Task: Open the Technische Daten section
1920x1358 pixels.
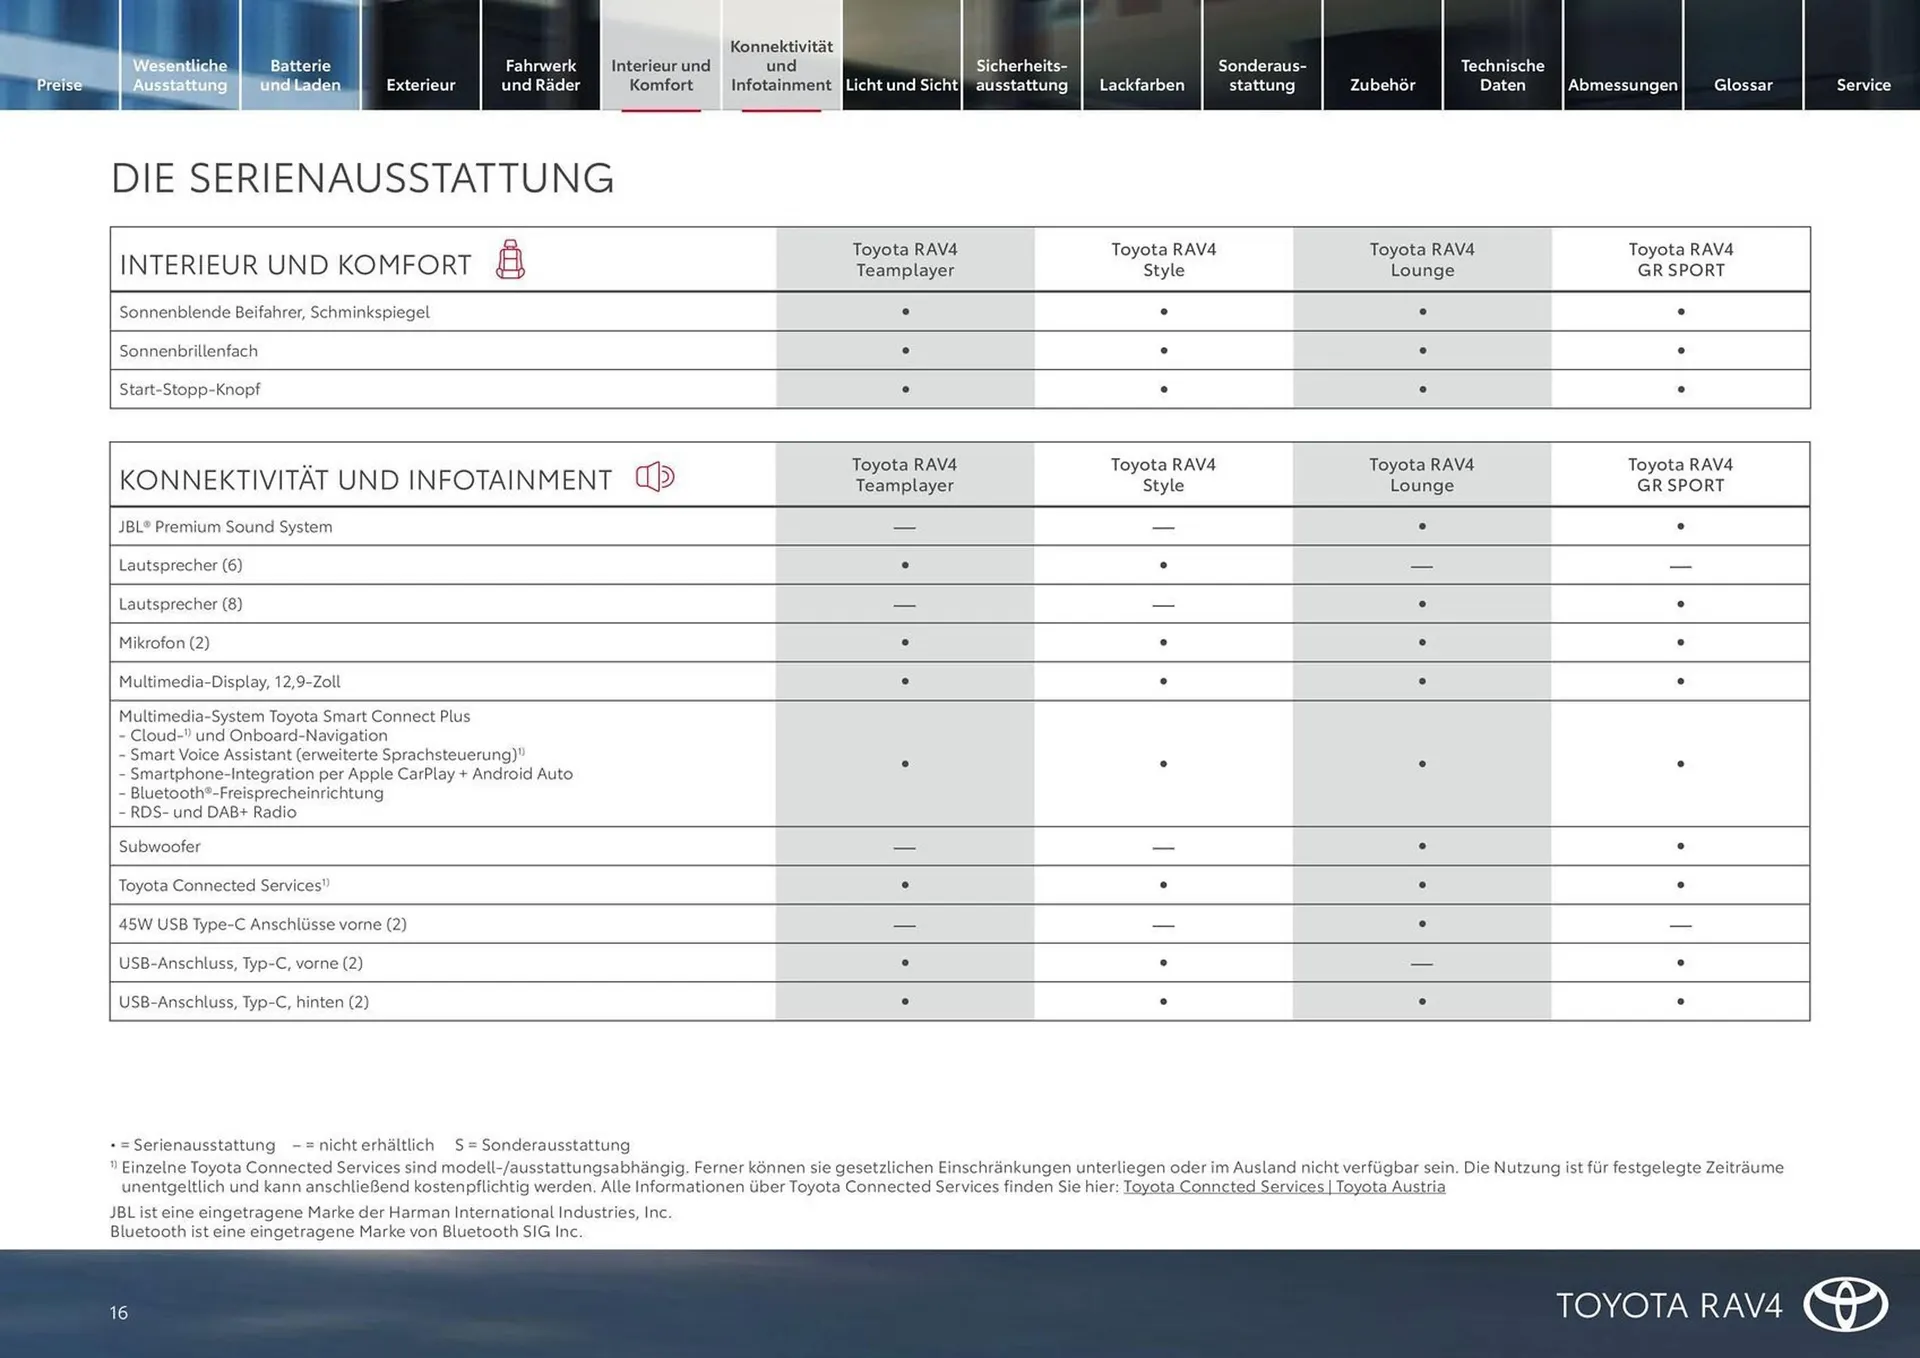Action: 1502,75
